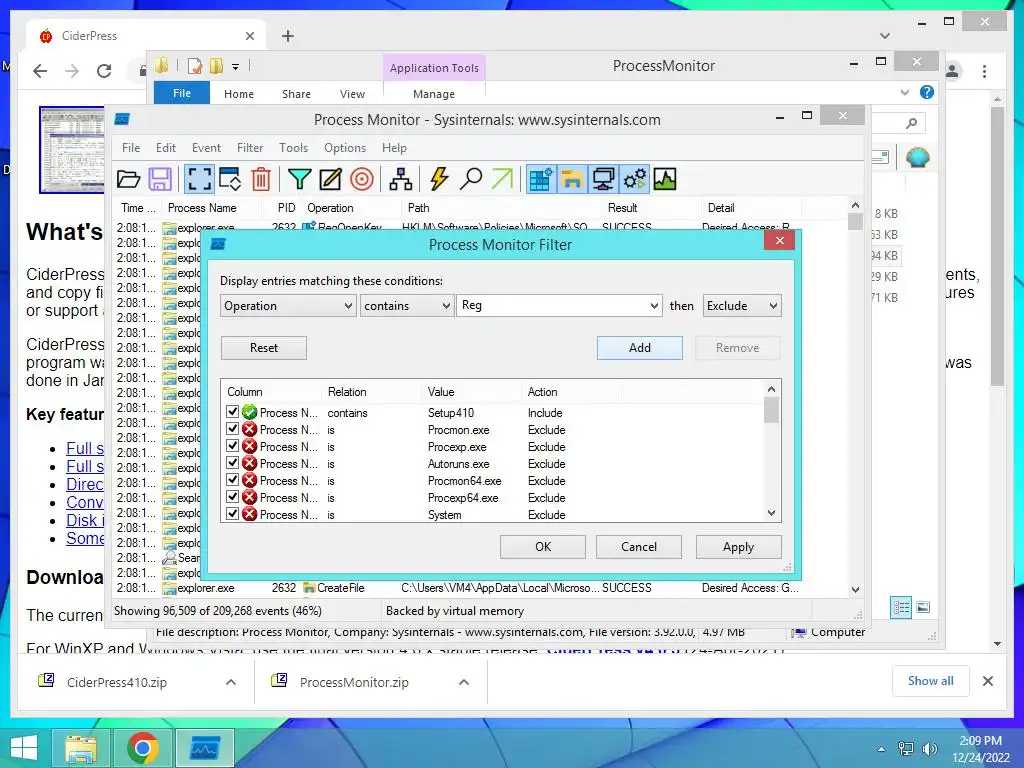Click the Open file toolbar icon
The width and height of the screenshot is (1024, 768).
point(129,179)
